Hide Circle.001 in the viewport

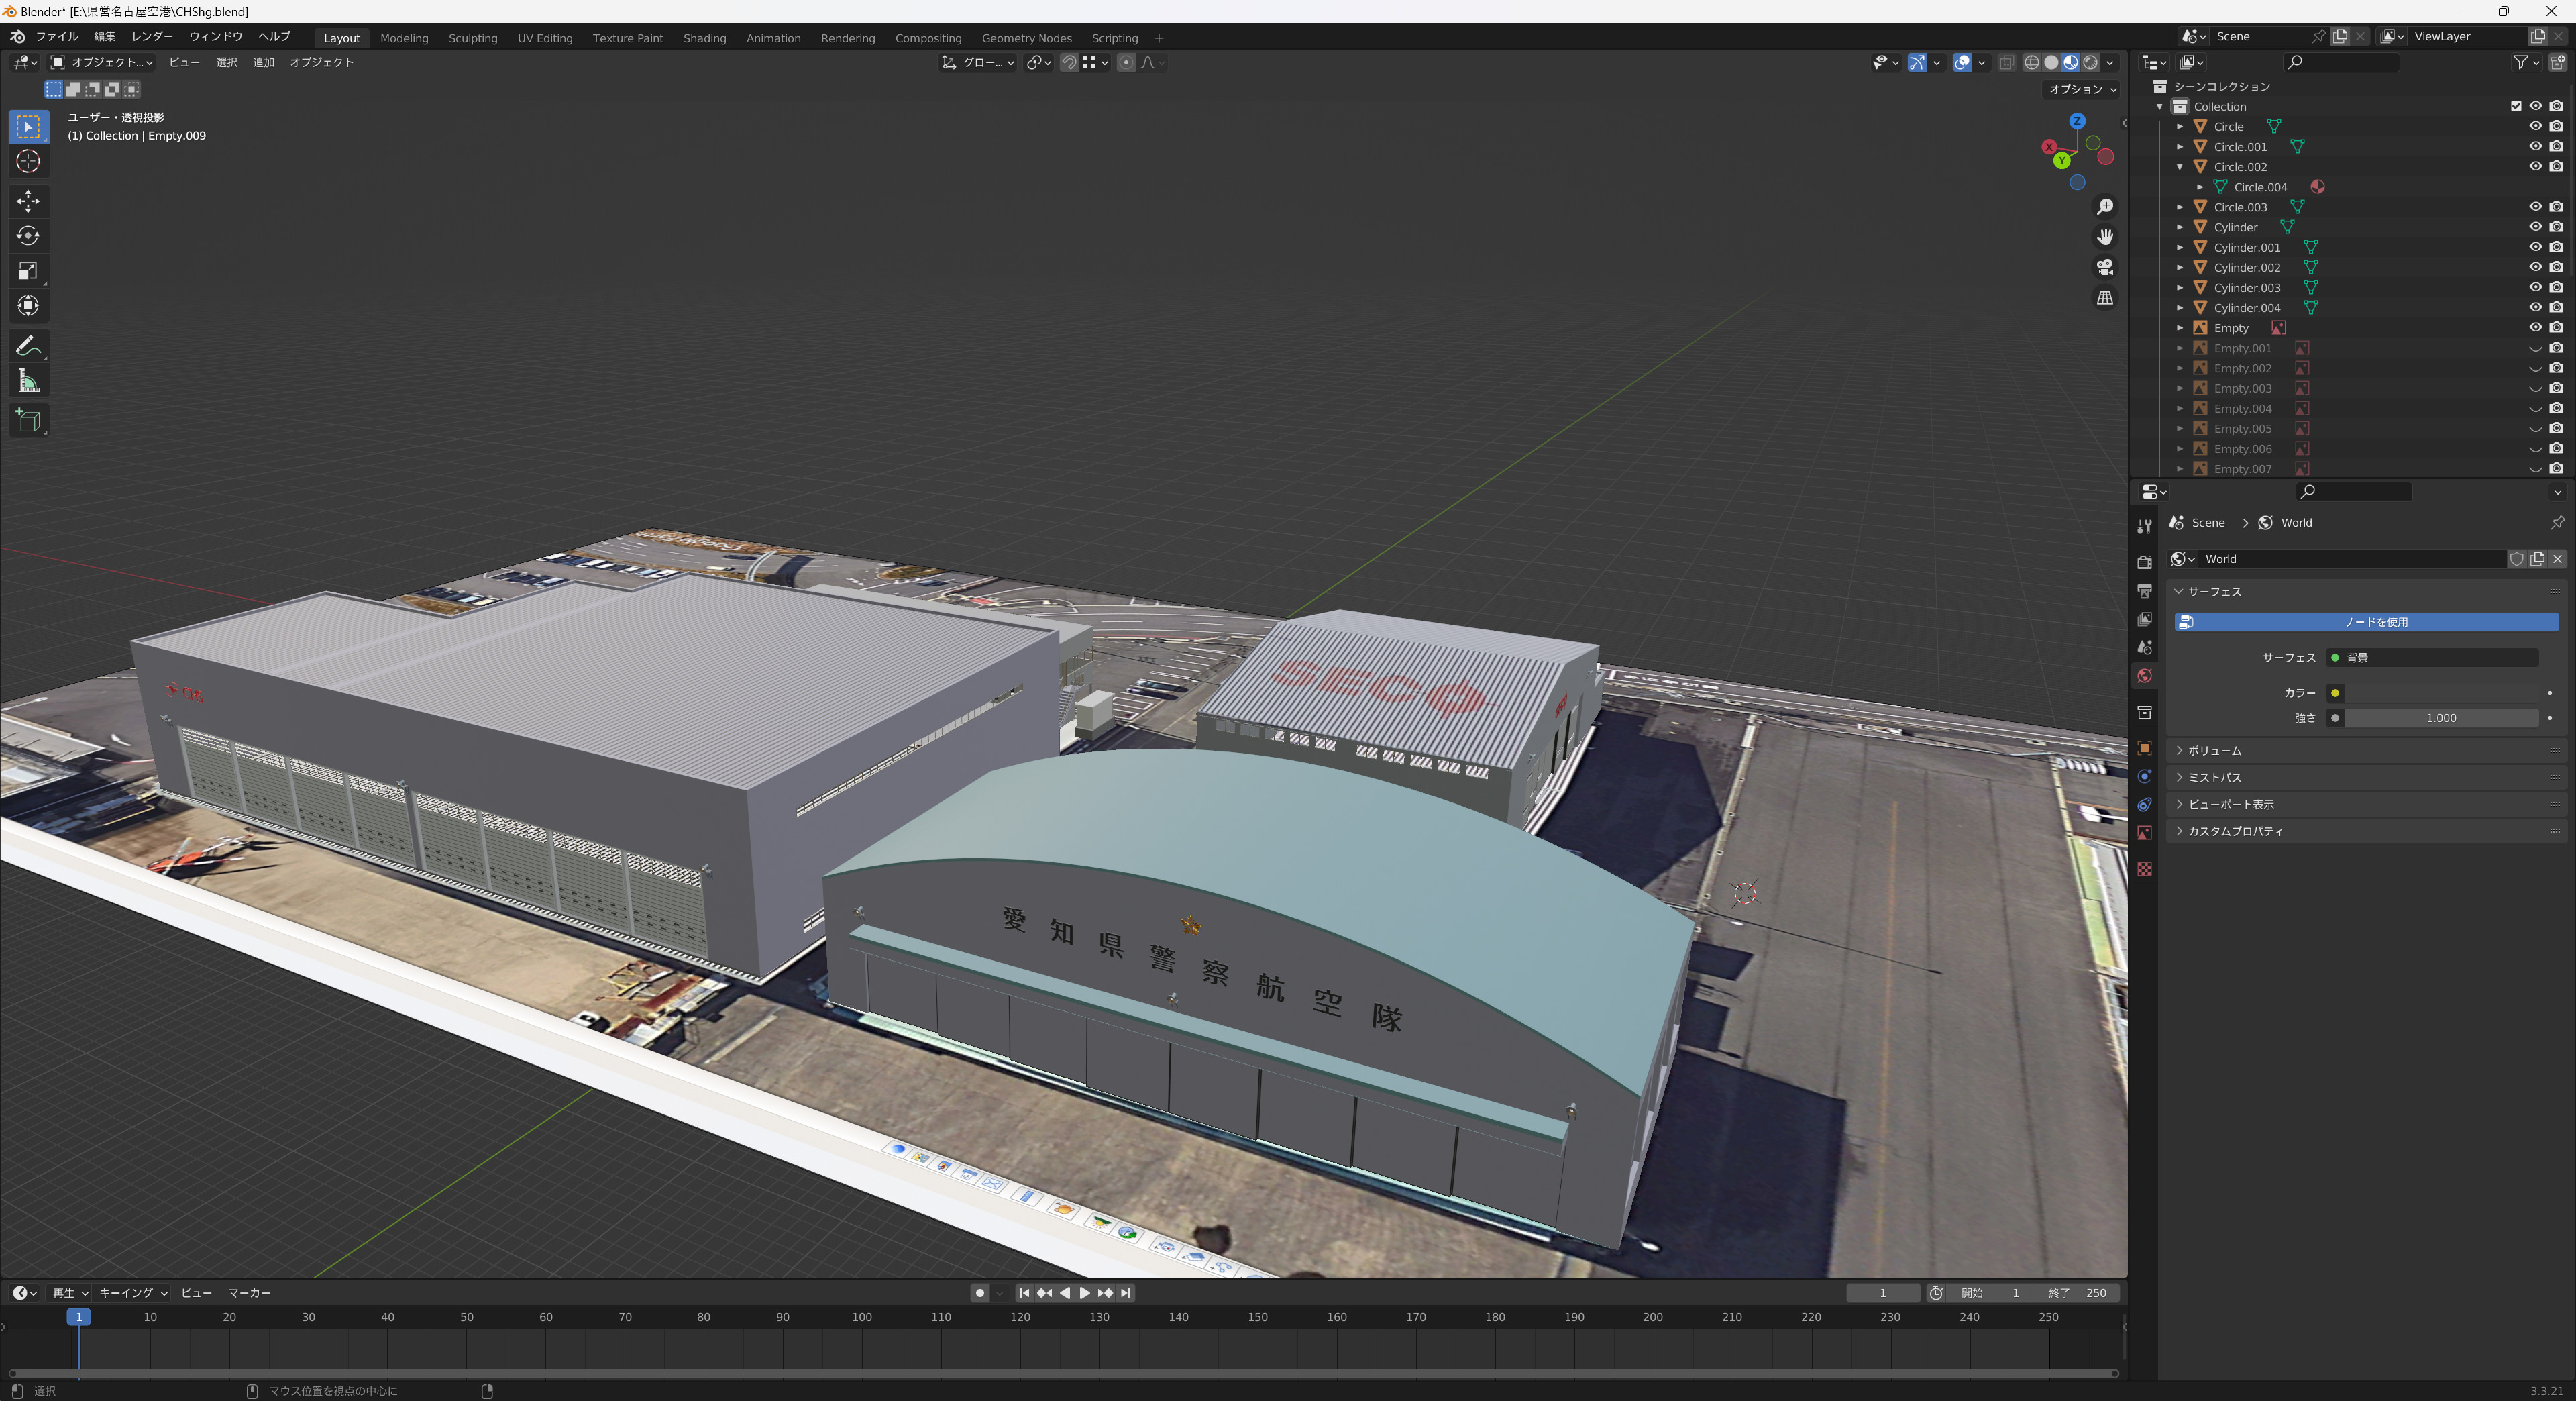pos(2535,147)
